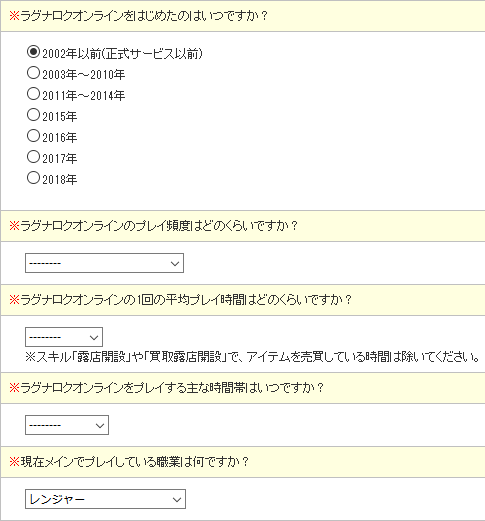
Task: Click the 1回の平均プレイ時間 question heading
Action: 181,300
